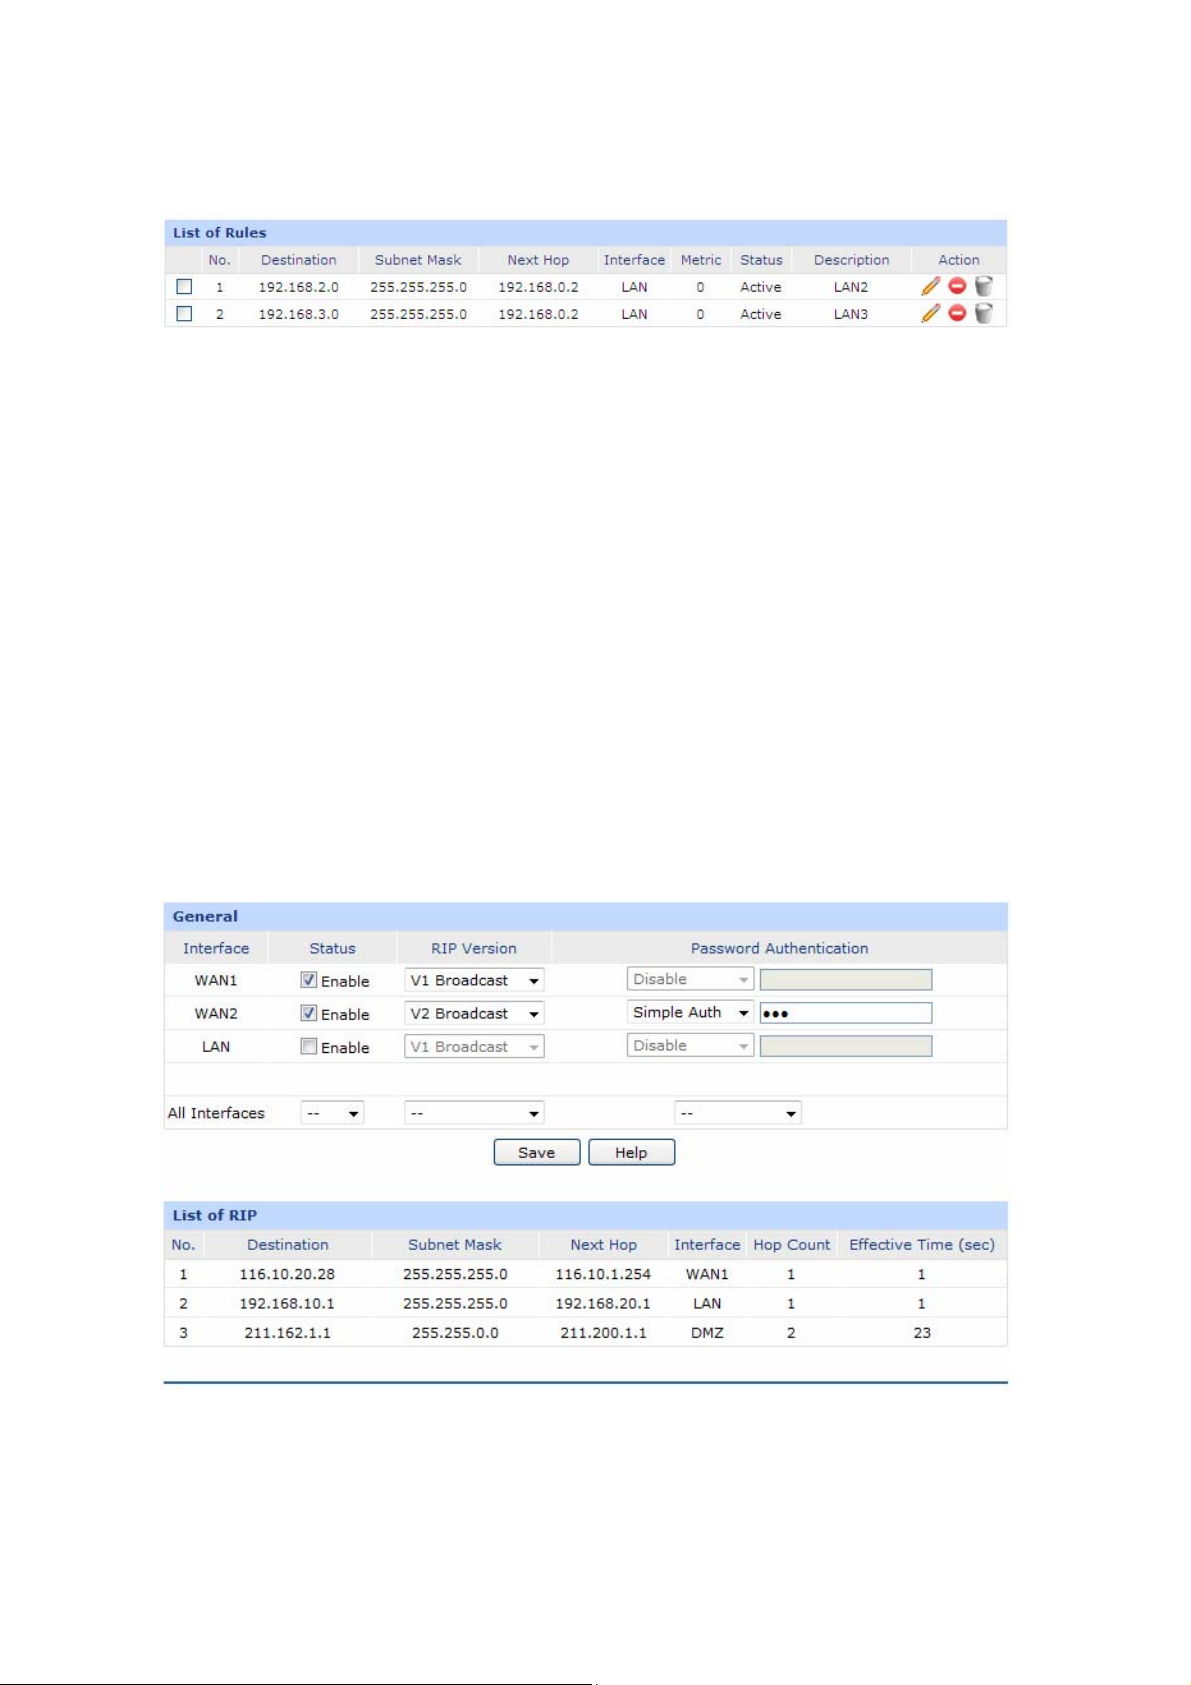Expand the WAN2 V2 Broadcast dropdown
The height and width of the screenshot is (1685, 1191).
coord(474,1013)
